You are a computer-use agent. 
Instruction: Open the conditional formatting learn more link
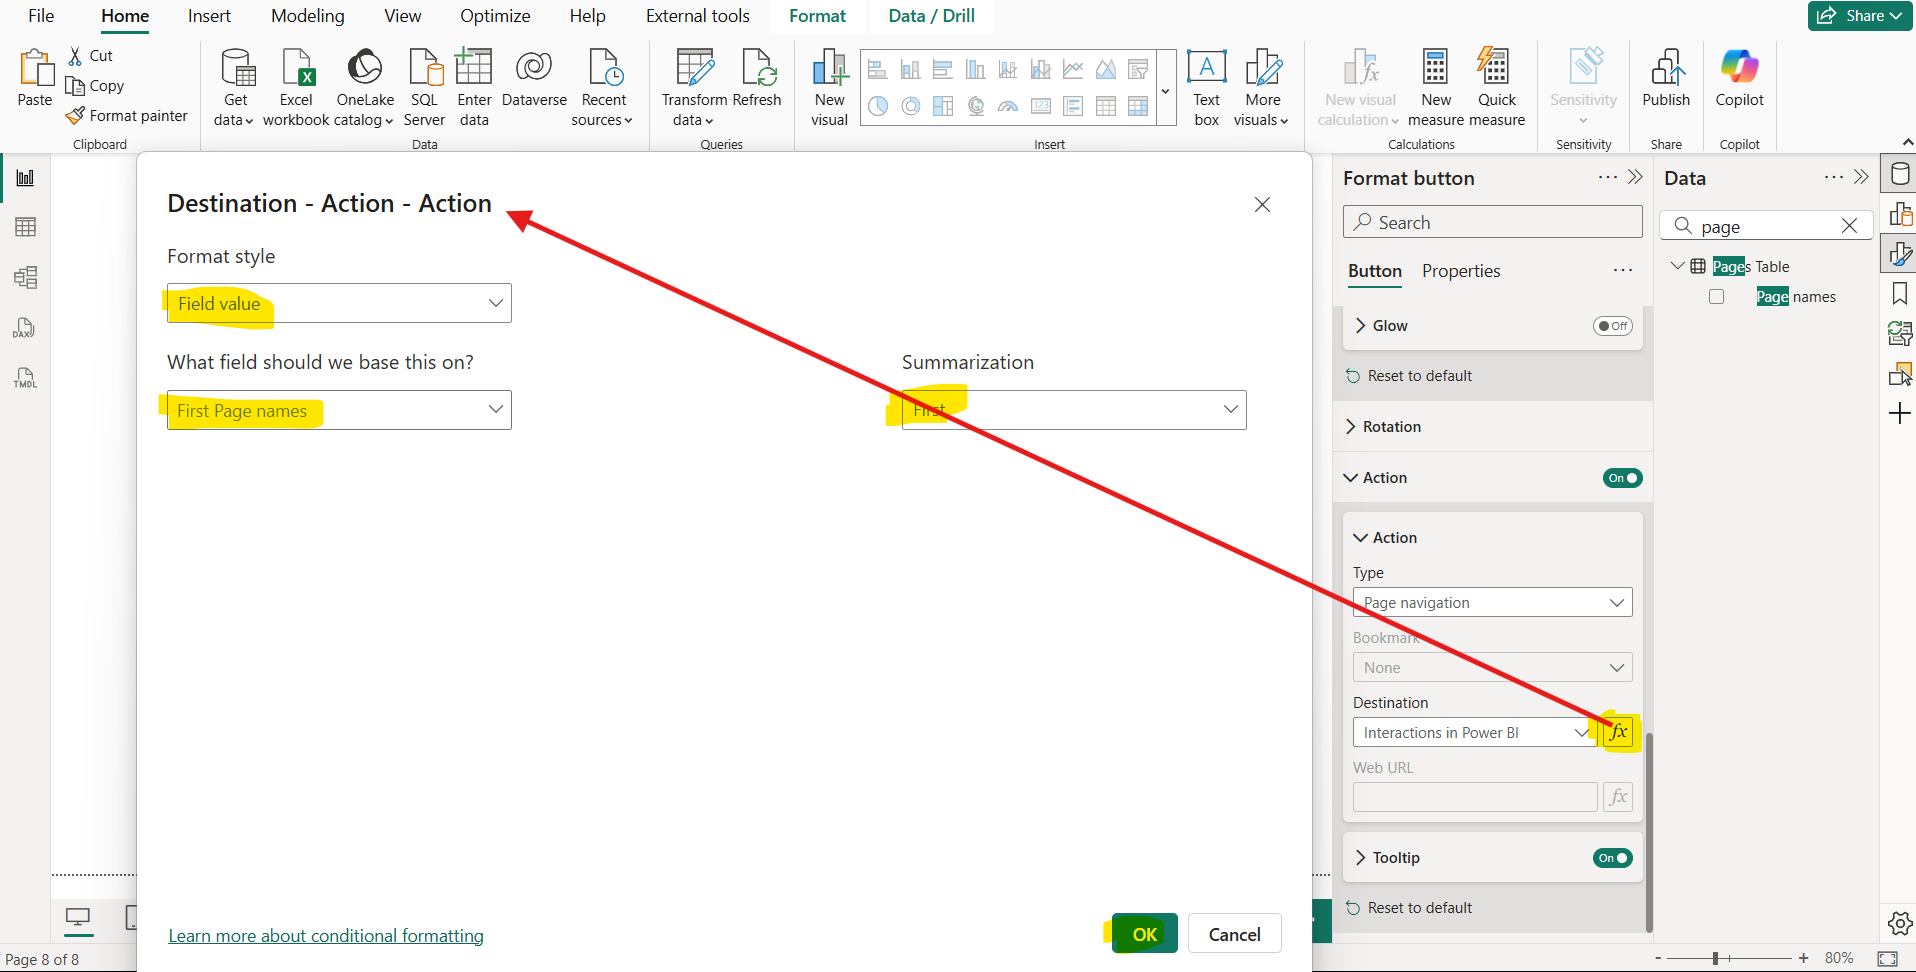pos(325,935)
